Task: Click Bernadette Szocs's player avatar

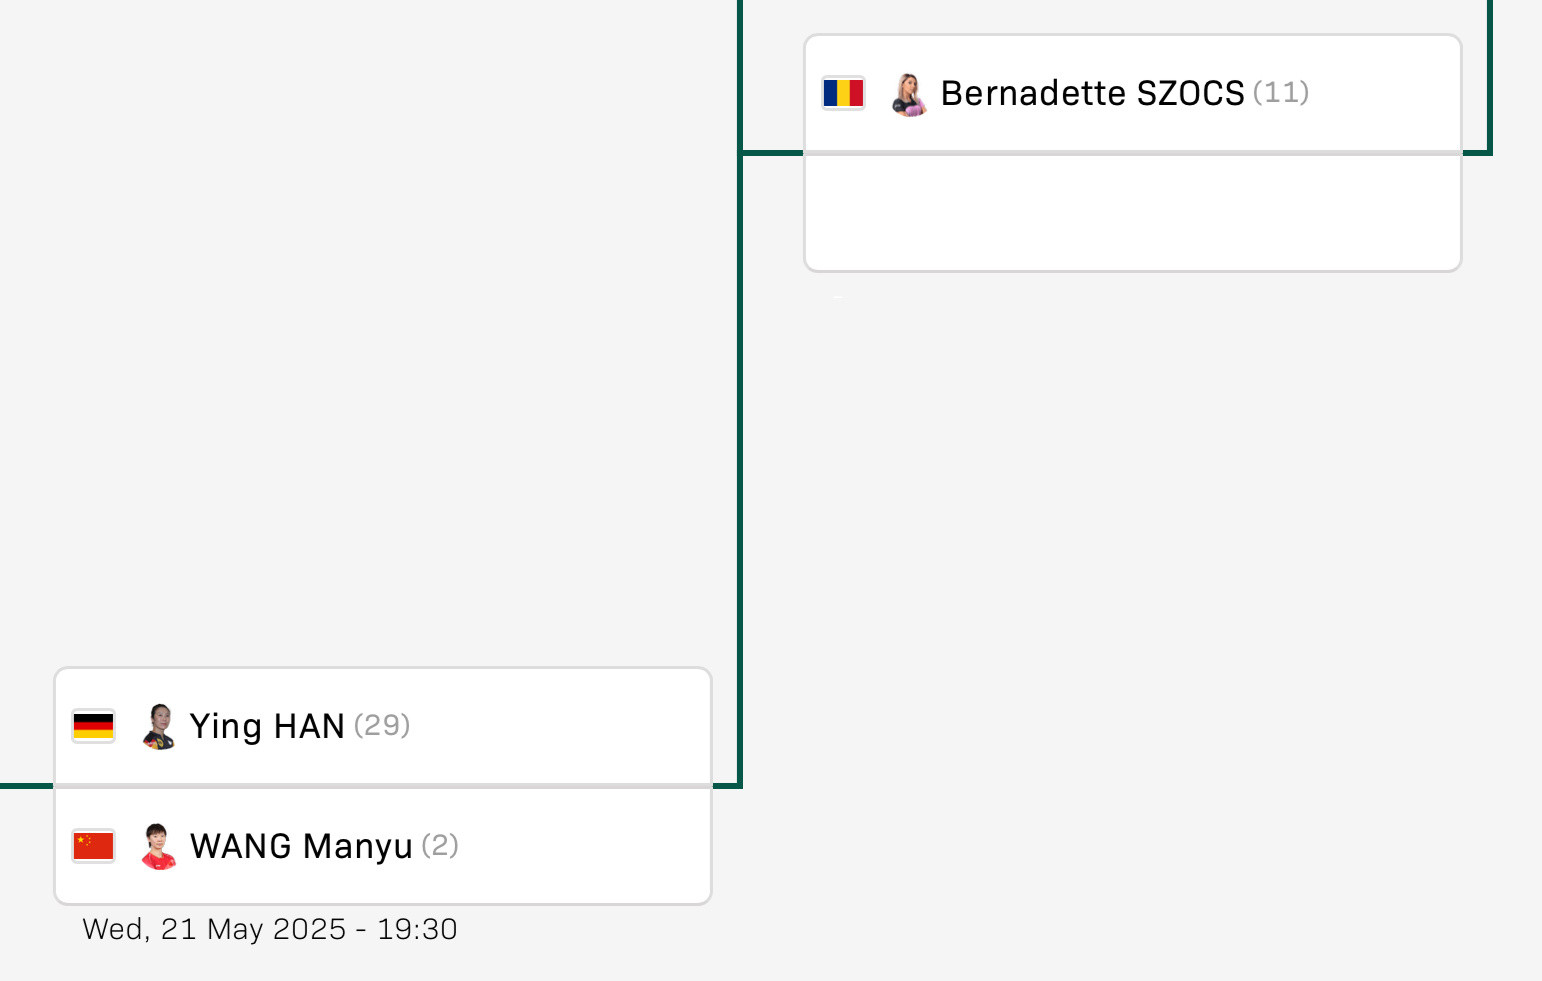Action: [x=908, y=94]
